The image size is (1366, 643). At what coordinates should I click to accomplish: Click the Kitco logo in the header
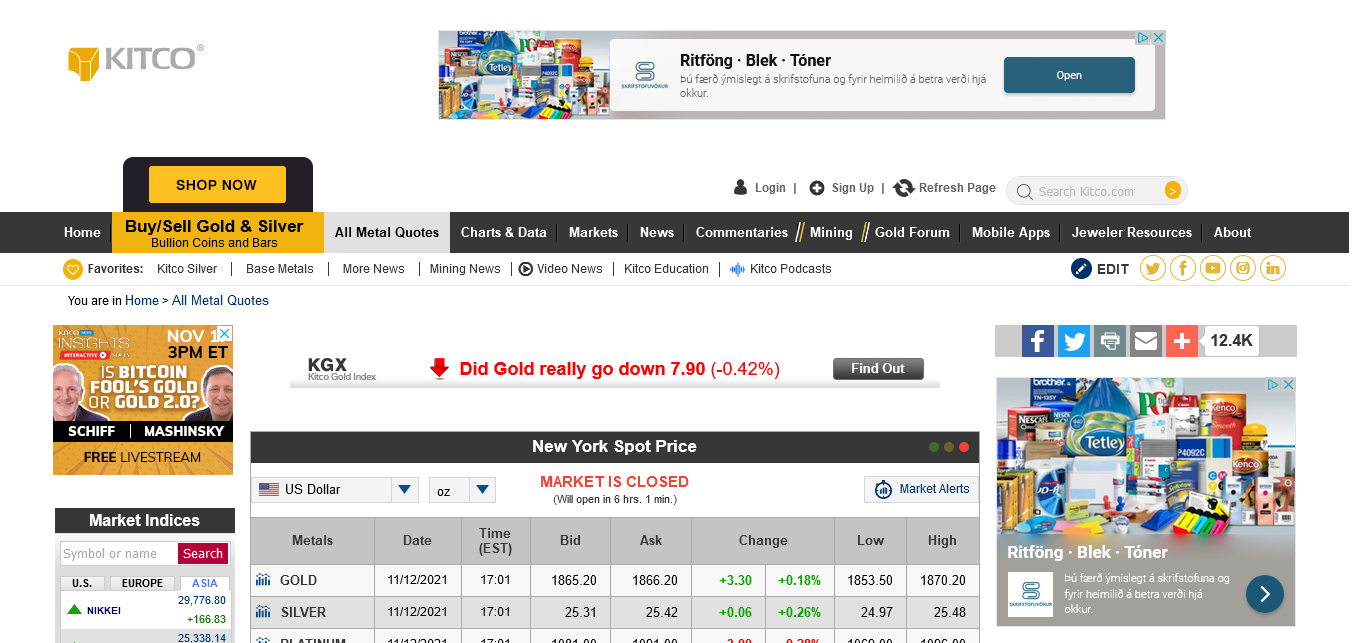(135, 61)
